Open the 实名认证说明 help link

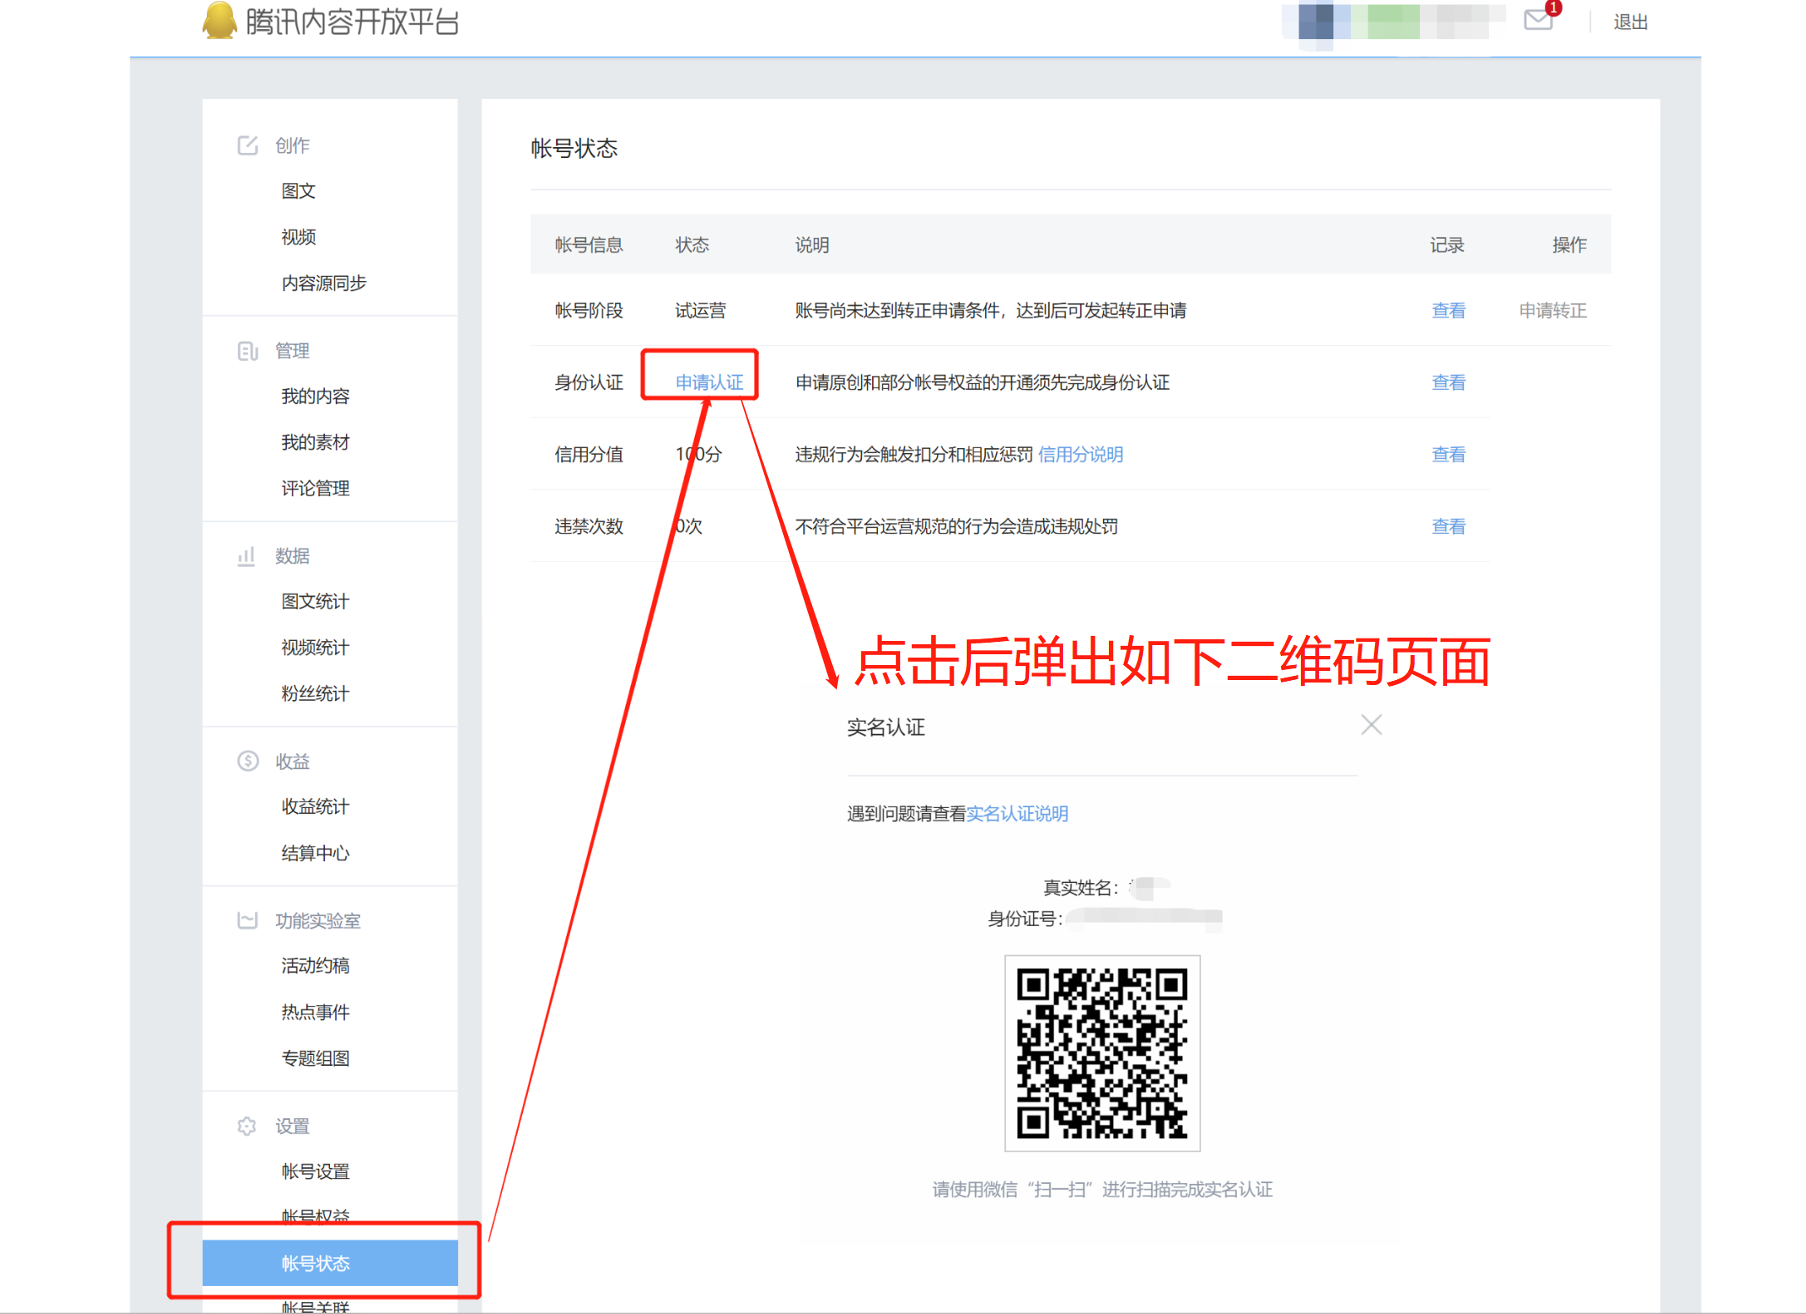pos(1017,813)
